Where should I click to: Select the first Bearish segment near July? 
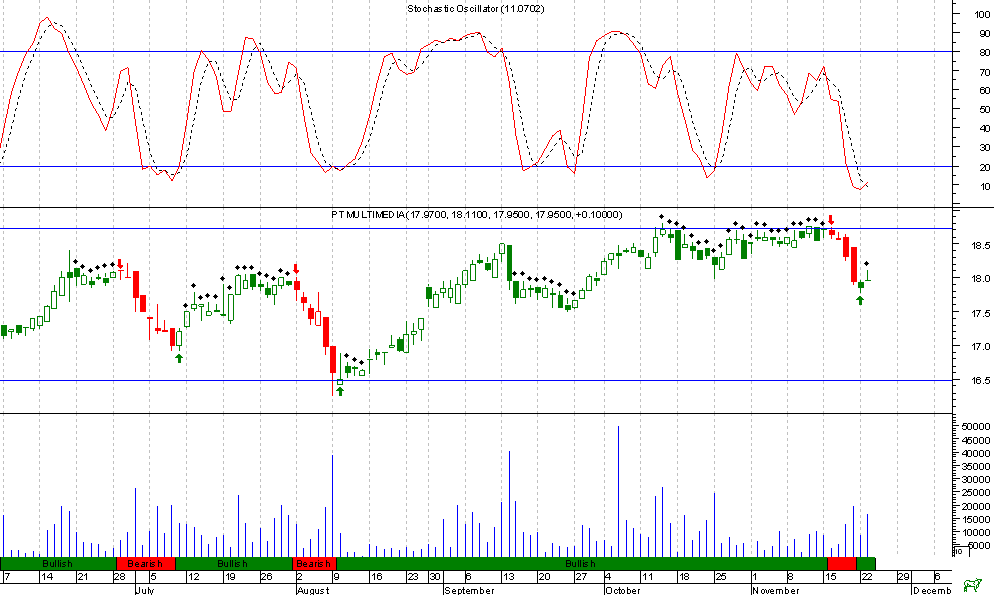[x=145, y=563]
